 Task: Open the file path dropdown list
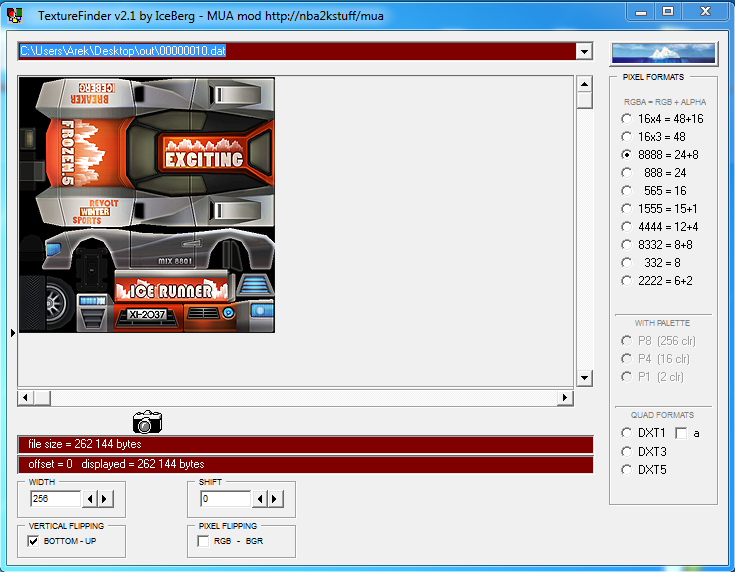(x=584, y=51)
